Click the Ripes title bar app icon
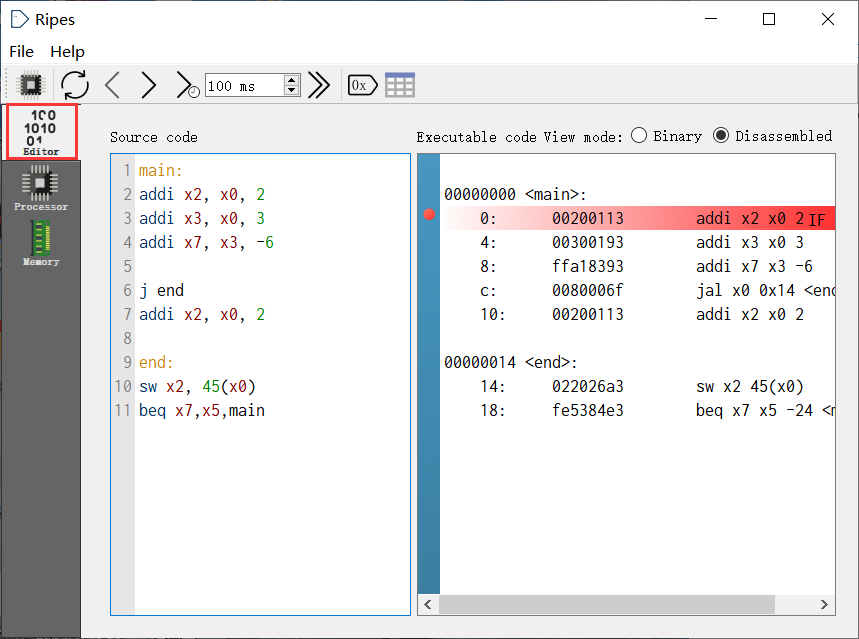This screenshot has height=639, width=859. click(19, 19)
